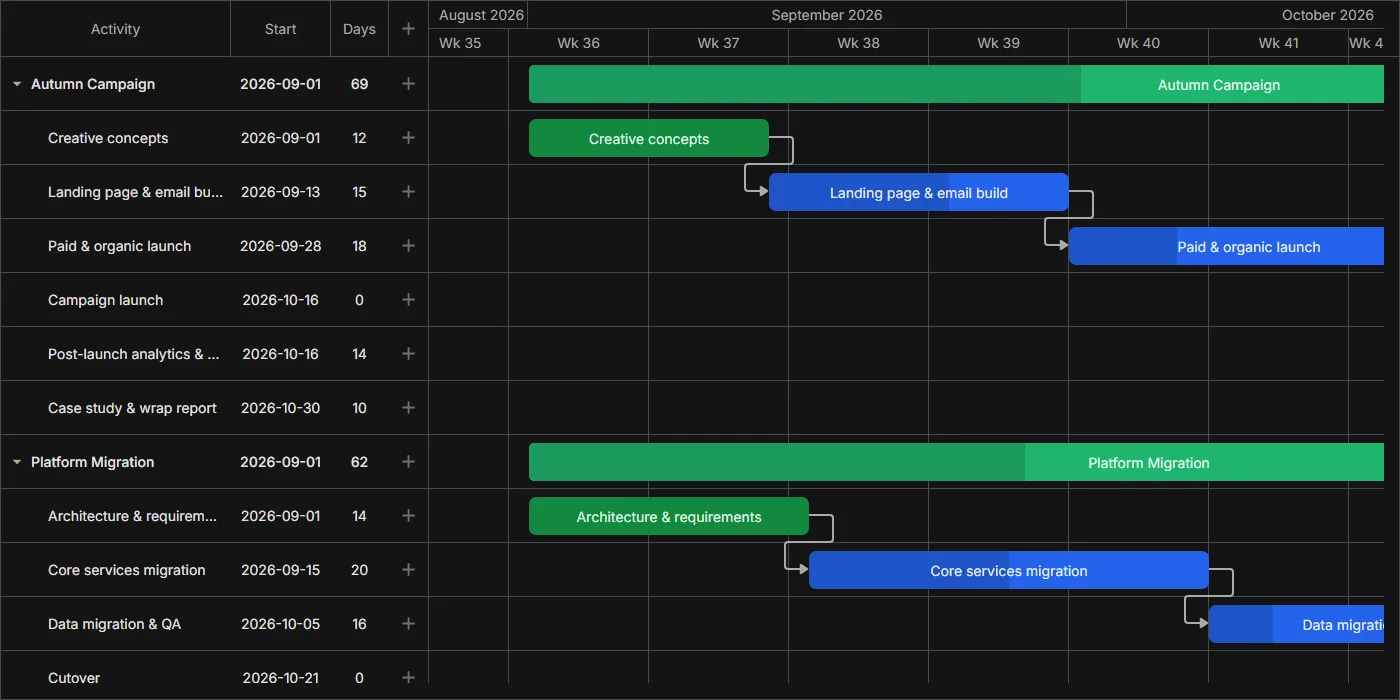1400x700 pixels.
Task: Collapse the Platform Migration group
Action: 17,462
